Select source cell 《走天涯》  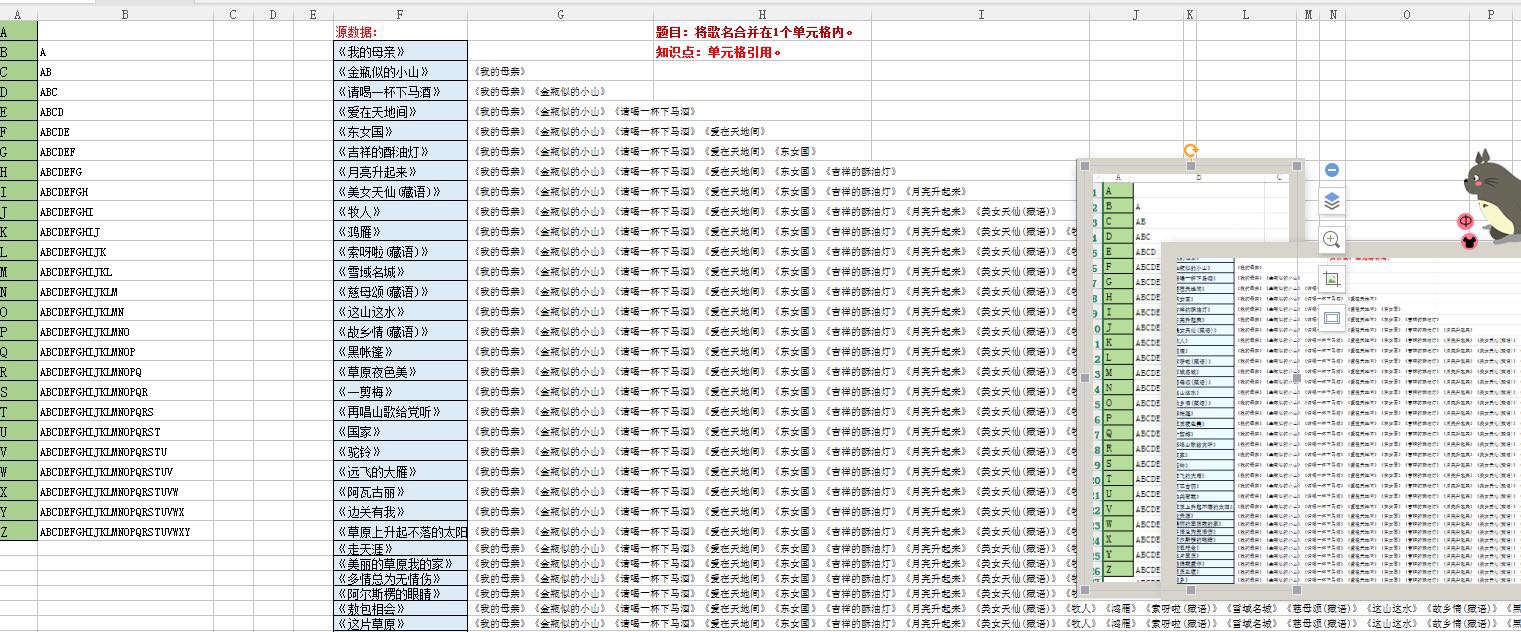tap(400, 549)
